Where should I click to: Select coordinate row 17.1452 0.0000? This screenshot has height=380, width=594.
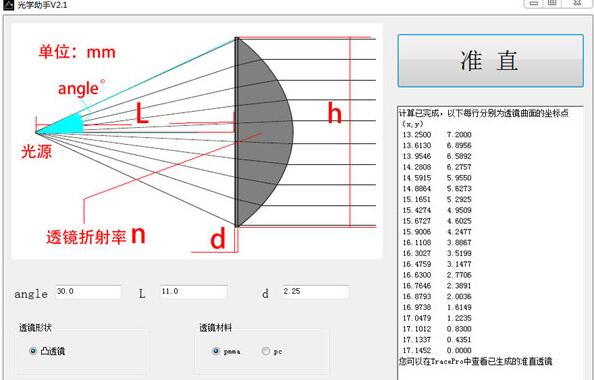pos(437,350)
